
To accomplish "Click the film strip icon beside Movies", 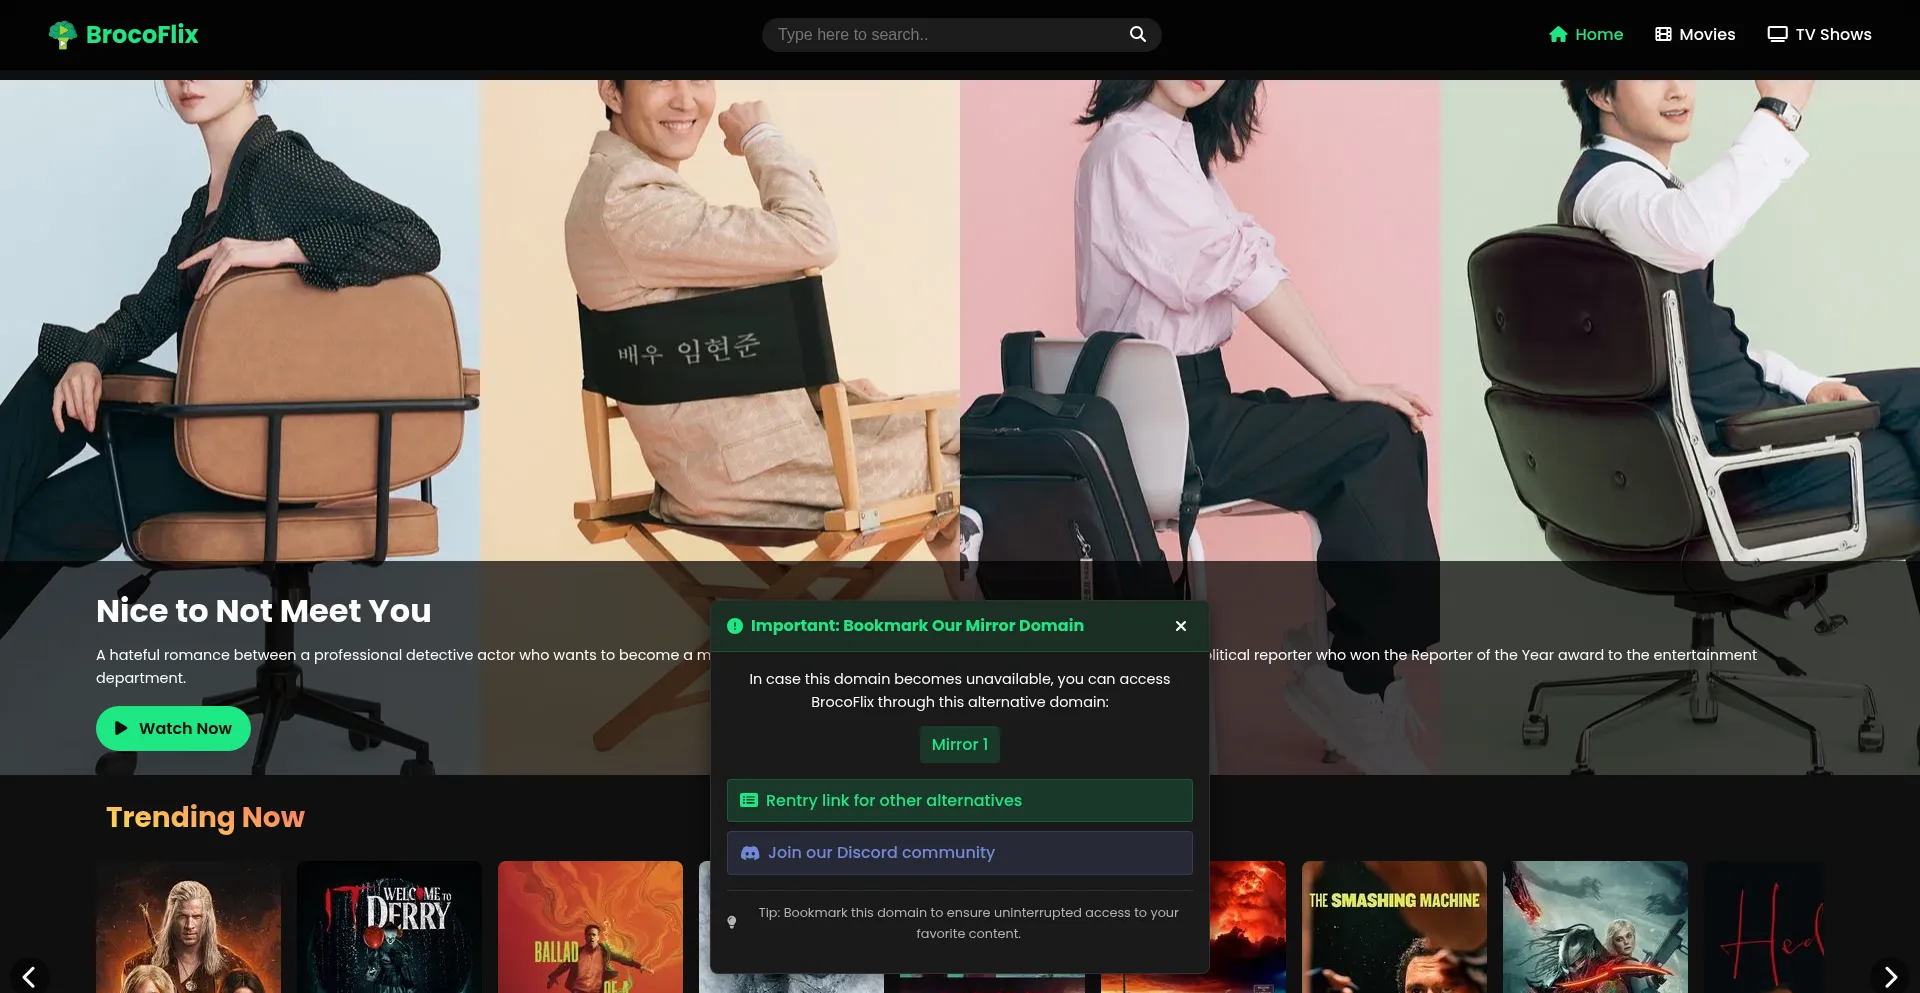I will click(1661, 33).
